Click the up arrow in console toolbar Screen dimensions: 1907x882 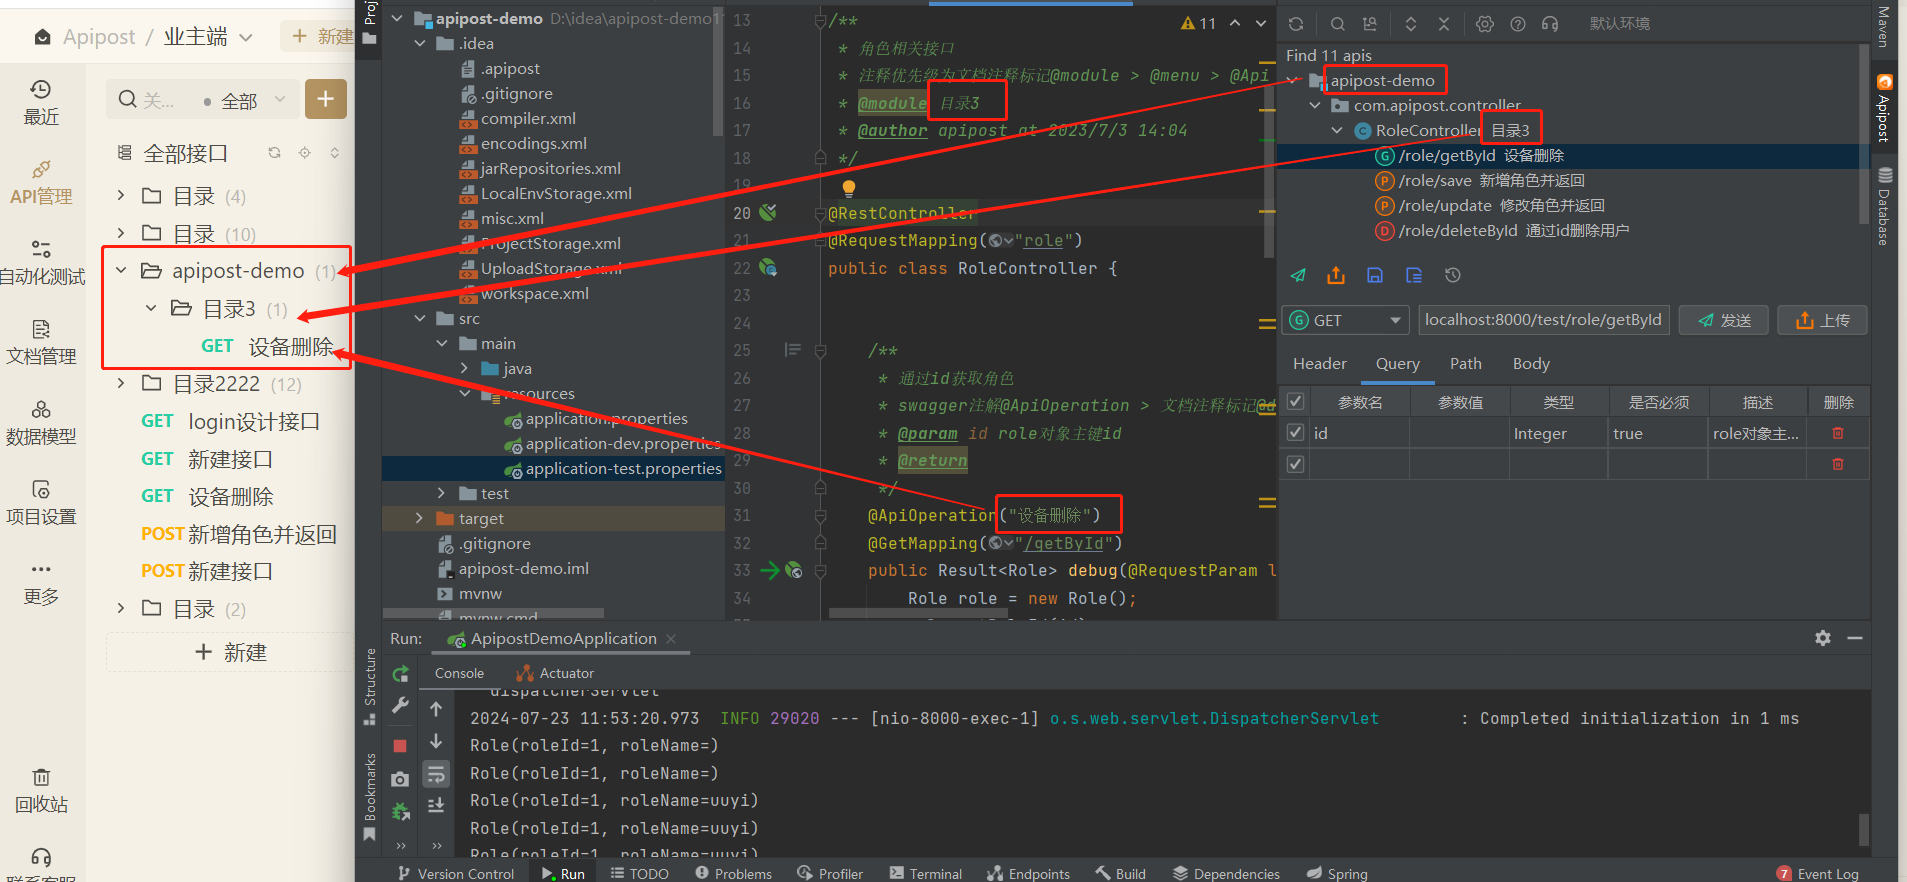(436, 709)
